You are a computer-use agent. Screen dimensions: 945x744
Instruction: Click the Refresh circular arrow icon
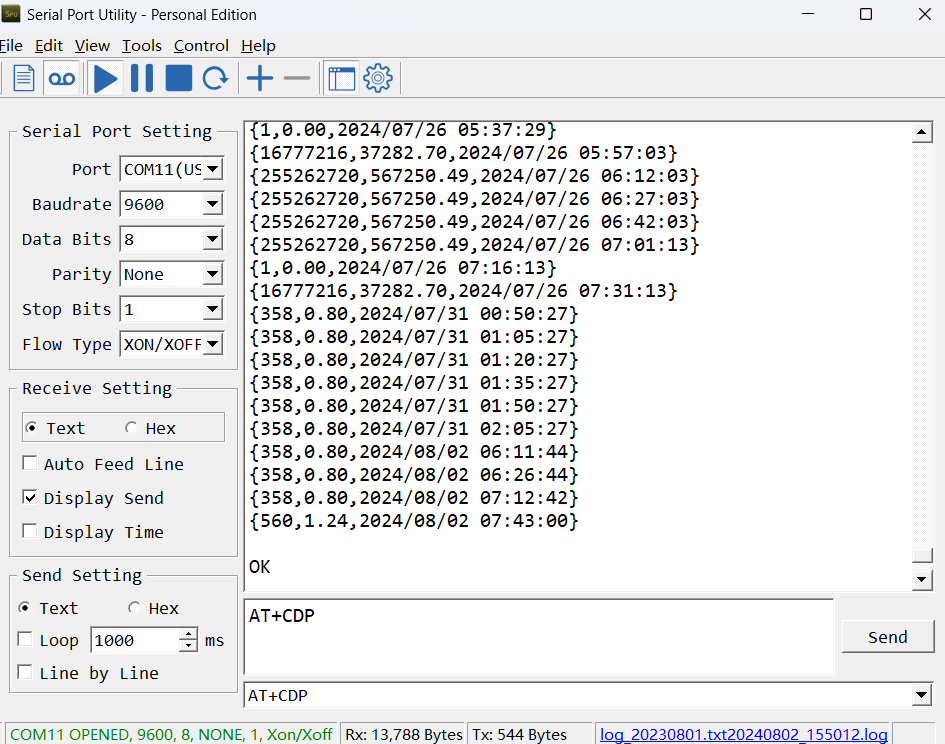click(x=215, y=78)
